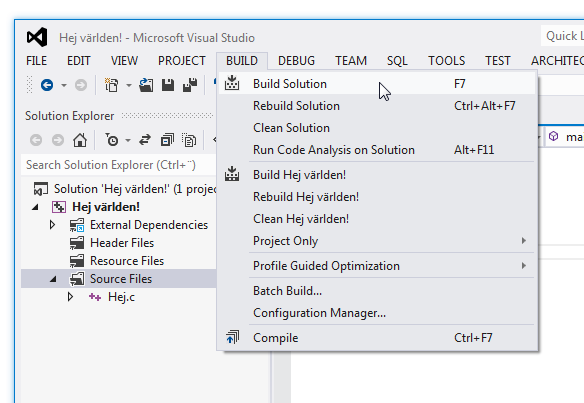The height and width of the screenshot is (403, 584).
Task: Run Code Analysis on Solution
Action: tap(376, 150)
